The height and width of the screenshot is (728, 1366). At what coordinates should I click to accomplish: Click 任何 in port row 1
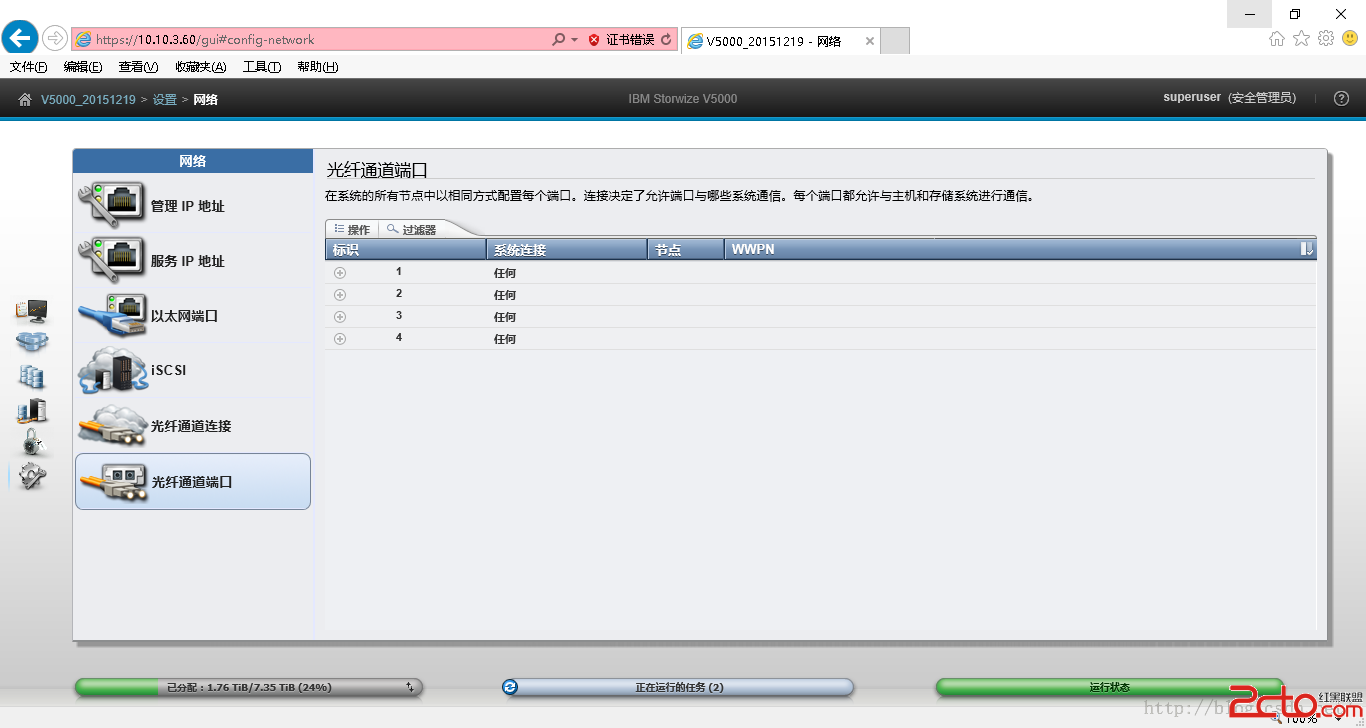coord(505,273)
